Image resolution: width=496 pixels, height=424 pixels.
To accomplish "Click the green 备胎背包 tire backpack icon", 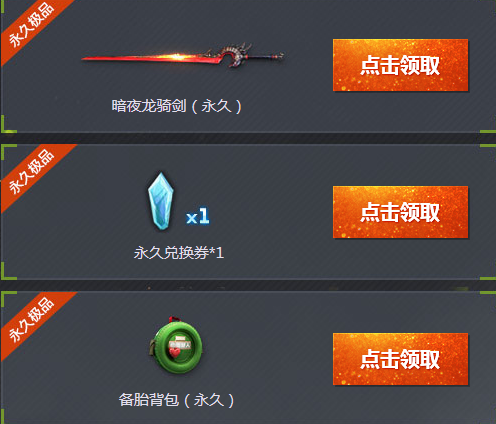I will point(175,345).
